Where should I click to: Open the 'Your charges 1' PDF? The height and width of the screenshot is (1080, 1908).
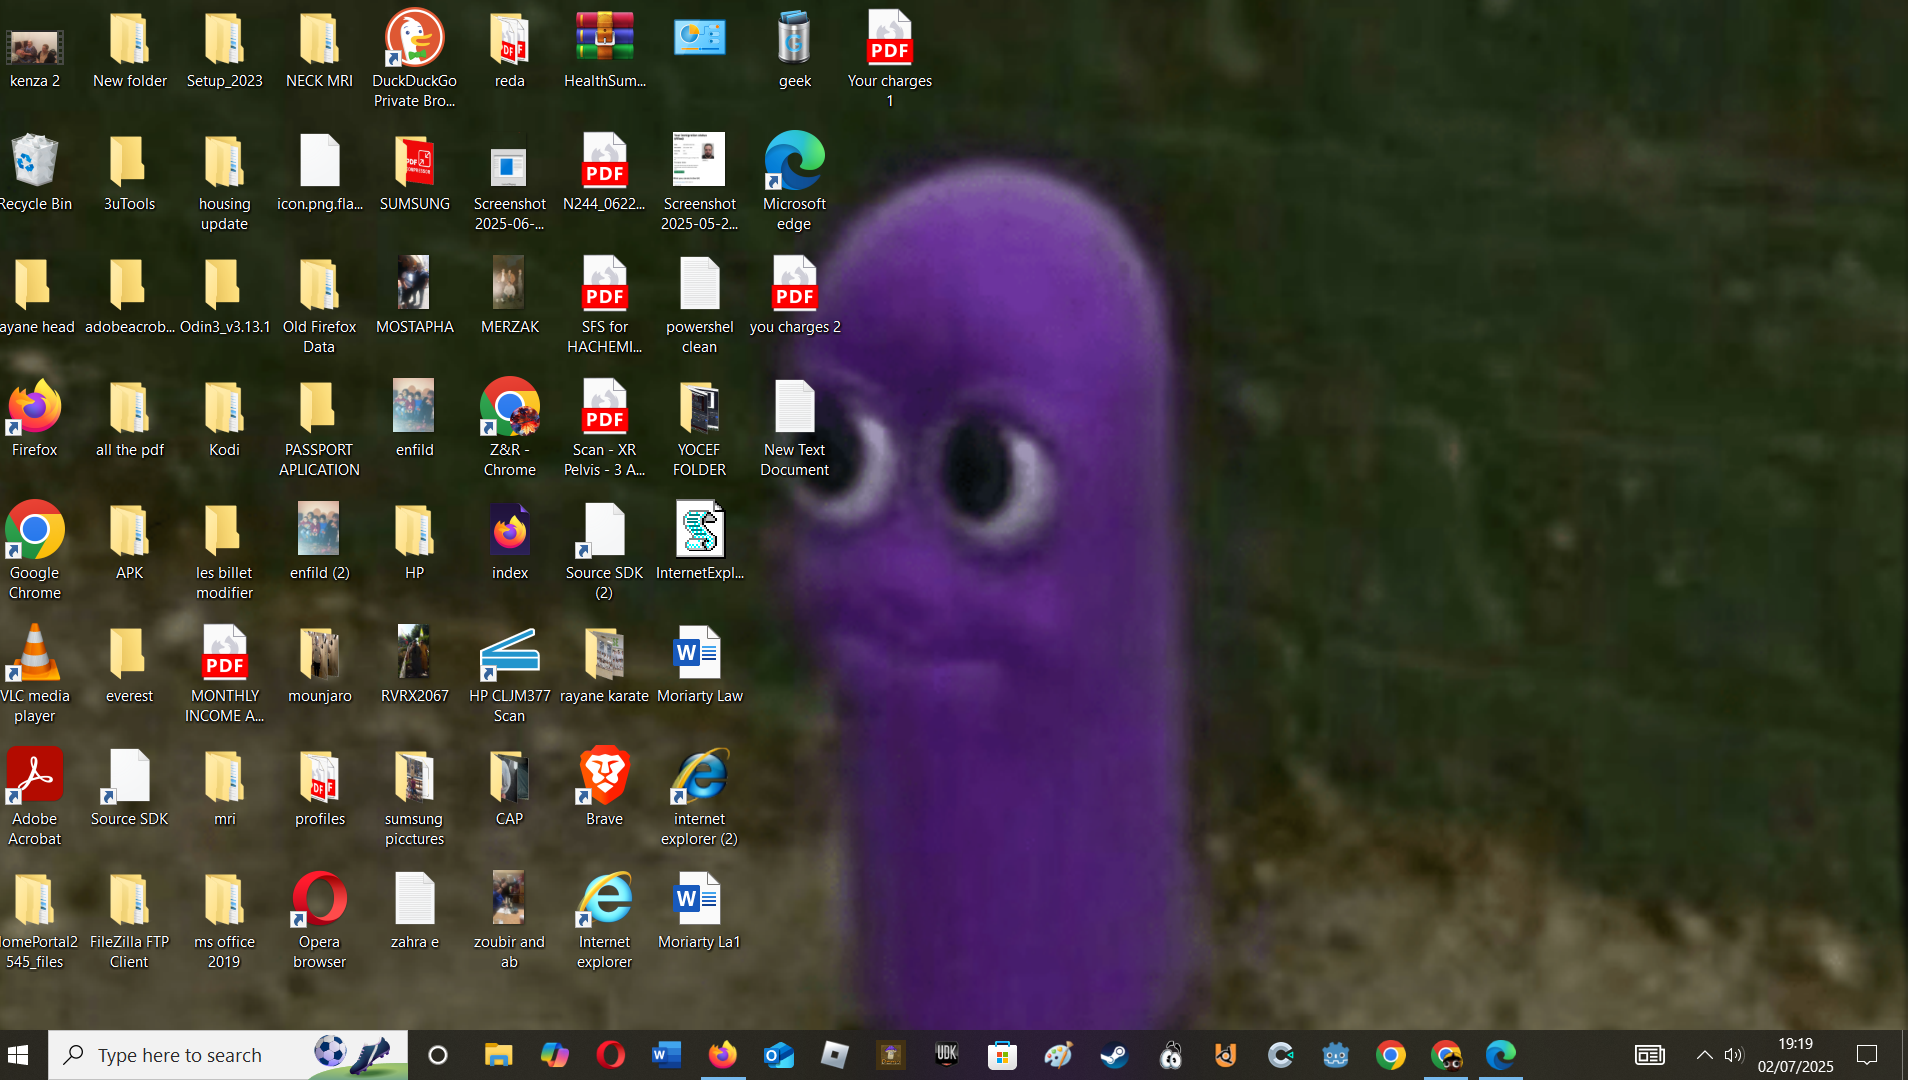[889, 58]
